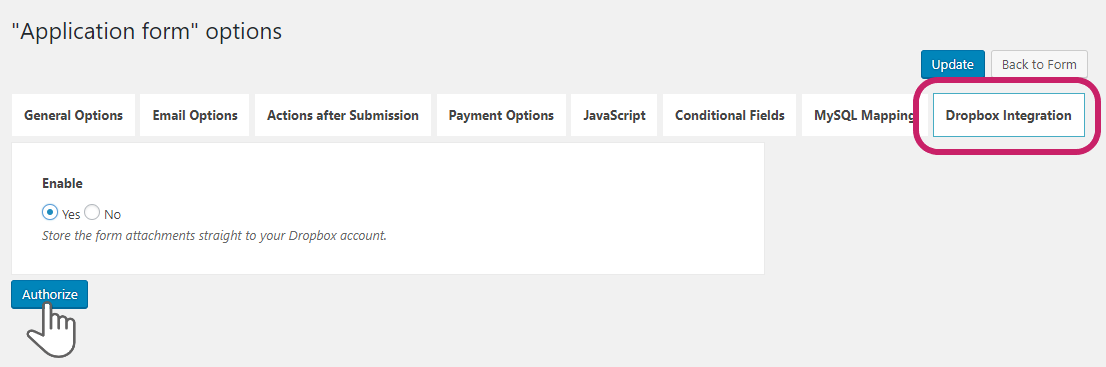Click the Dropbox Integration tab
The image size is (1106, 367).
1009,115
